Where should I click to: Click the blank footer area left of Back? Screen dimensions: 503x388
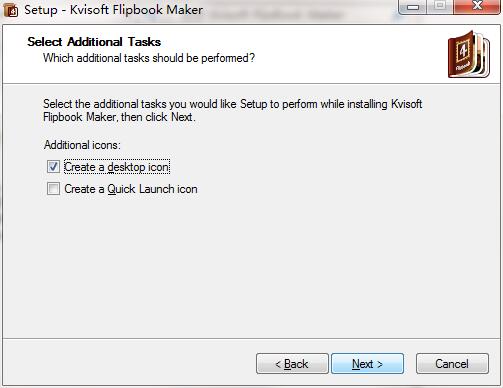coord(130,363)
